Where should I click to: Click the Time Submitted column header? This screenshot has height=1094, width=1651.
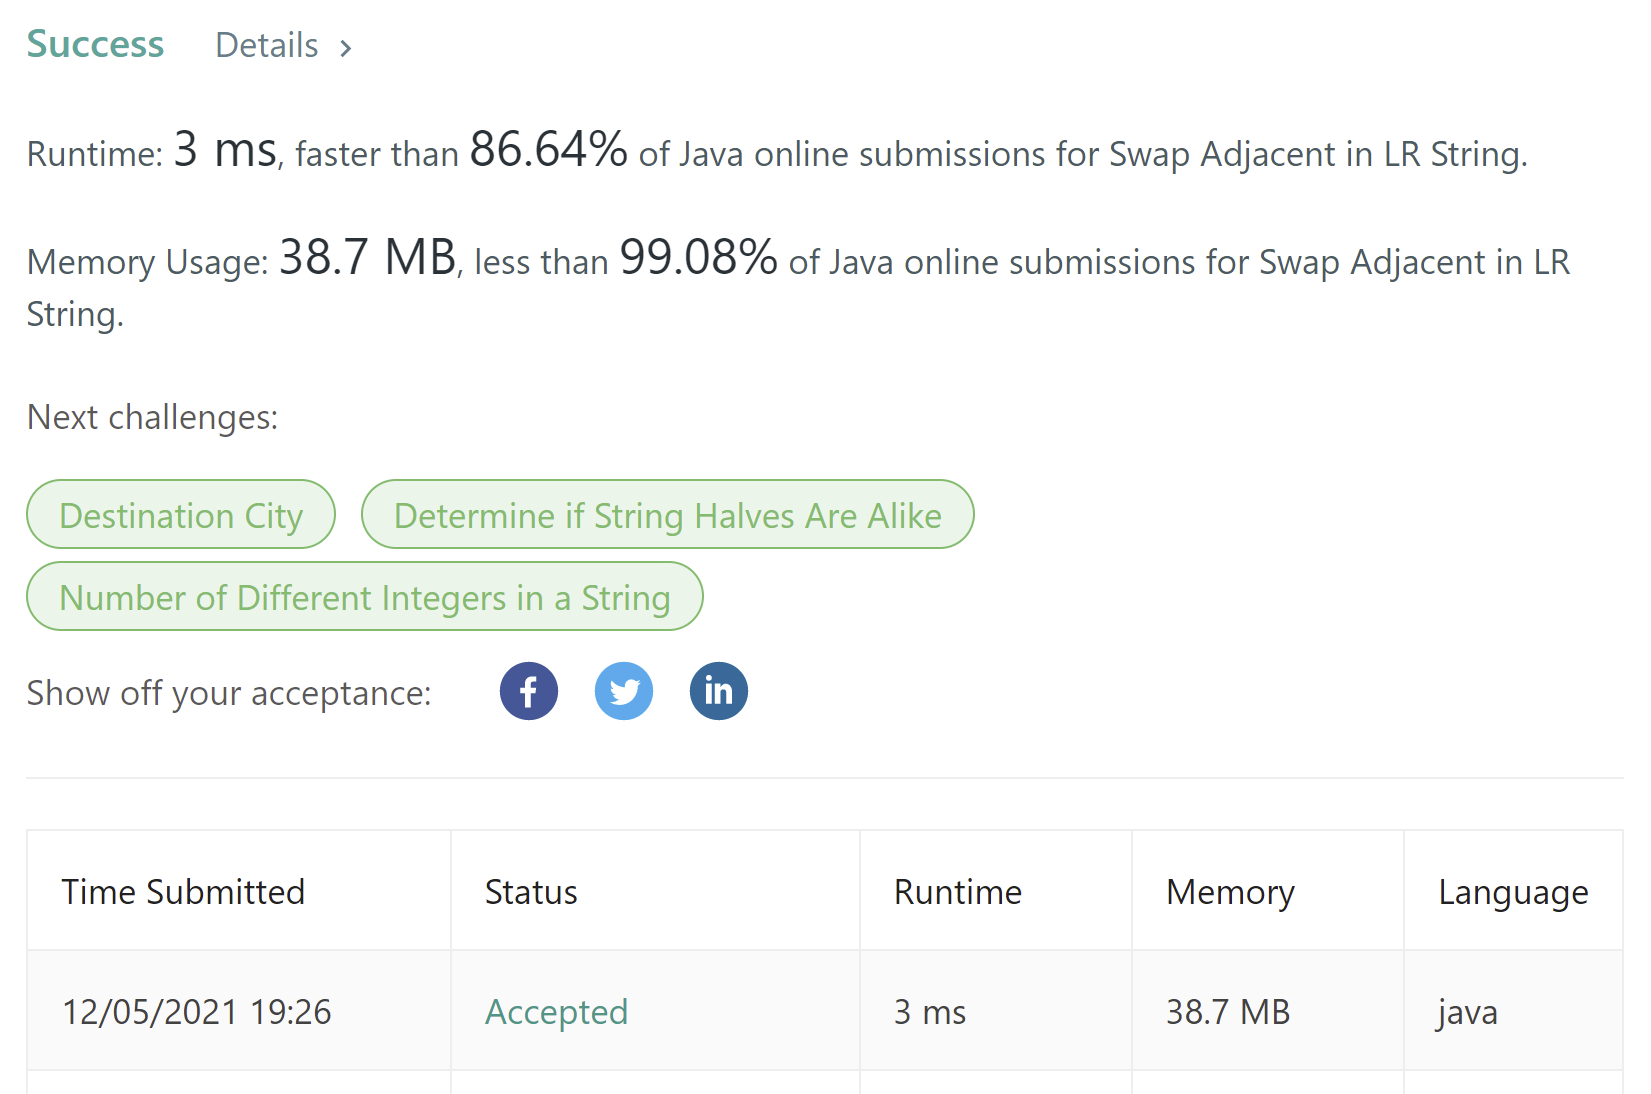tap(183, 891)
